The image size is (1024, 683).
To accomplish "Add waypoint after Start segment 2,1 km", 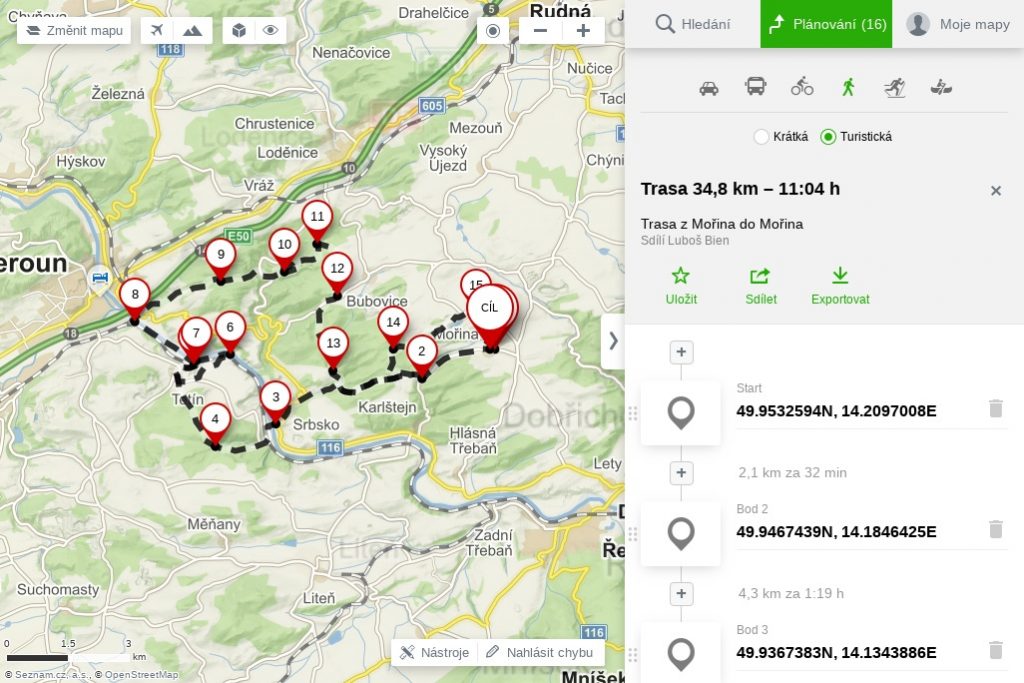I will click(681, 473).
